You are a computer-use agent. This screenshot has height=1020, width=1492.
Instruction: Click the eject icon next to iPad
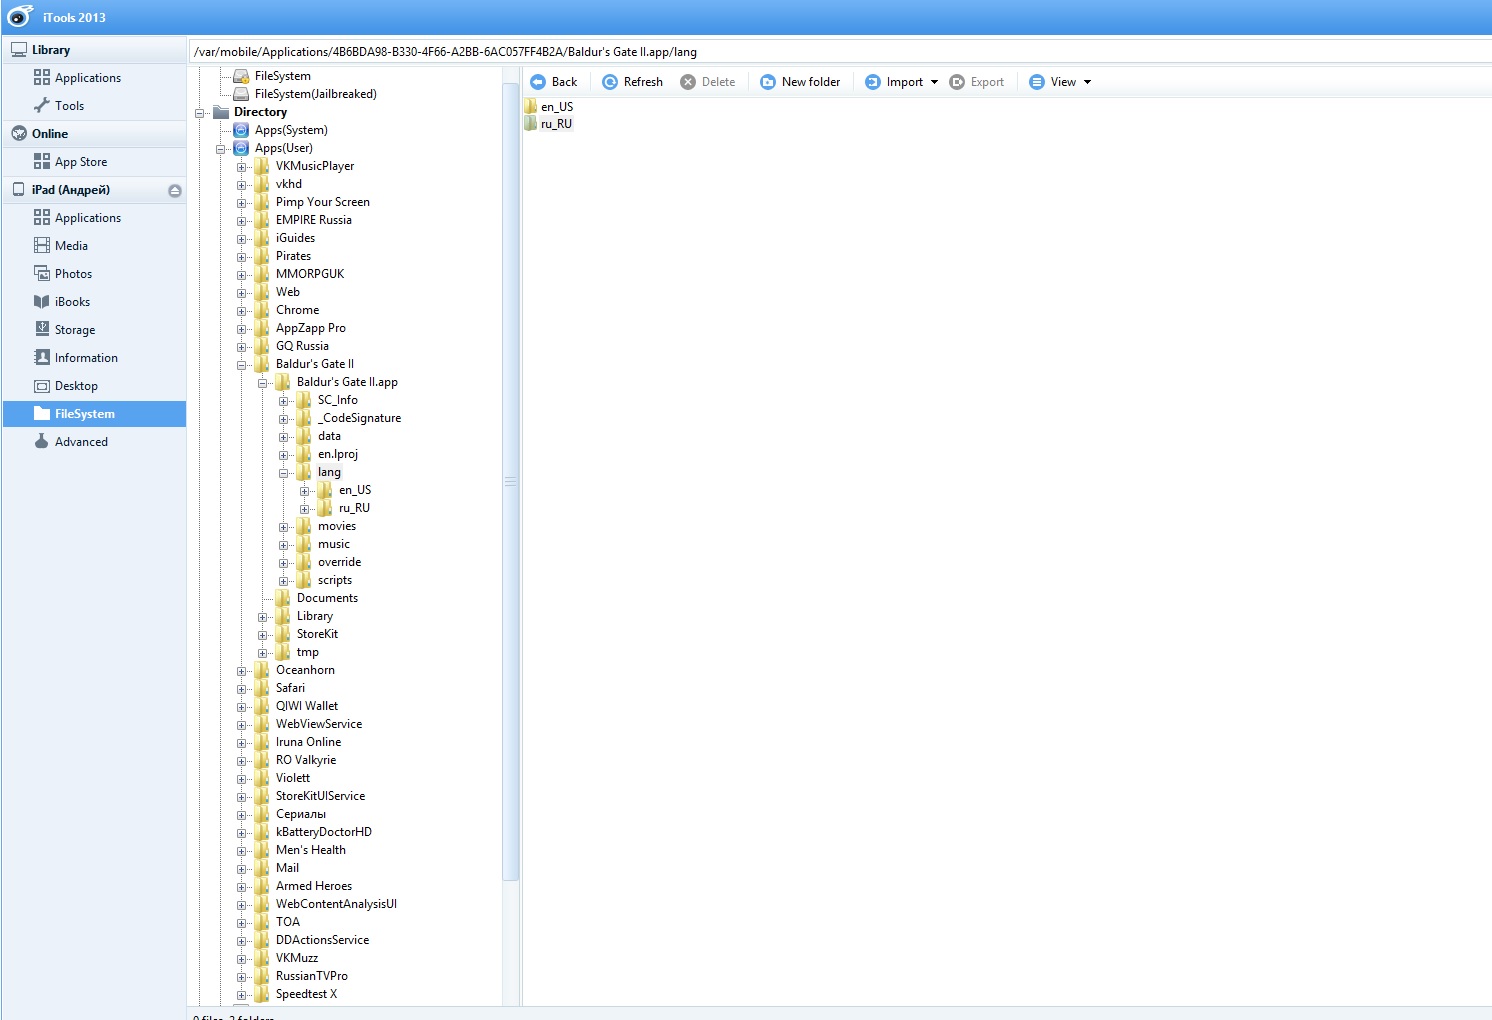click(175, 190)
